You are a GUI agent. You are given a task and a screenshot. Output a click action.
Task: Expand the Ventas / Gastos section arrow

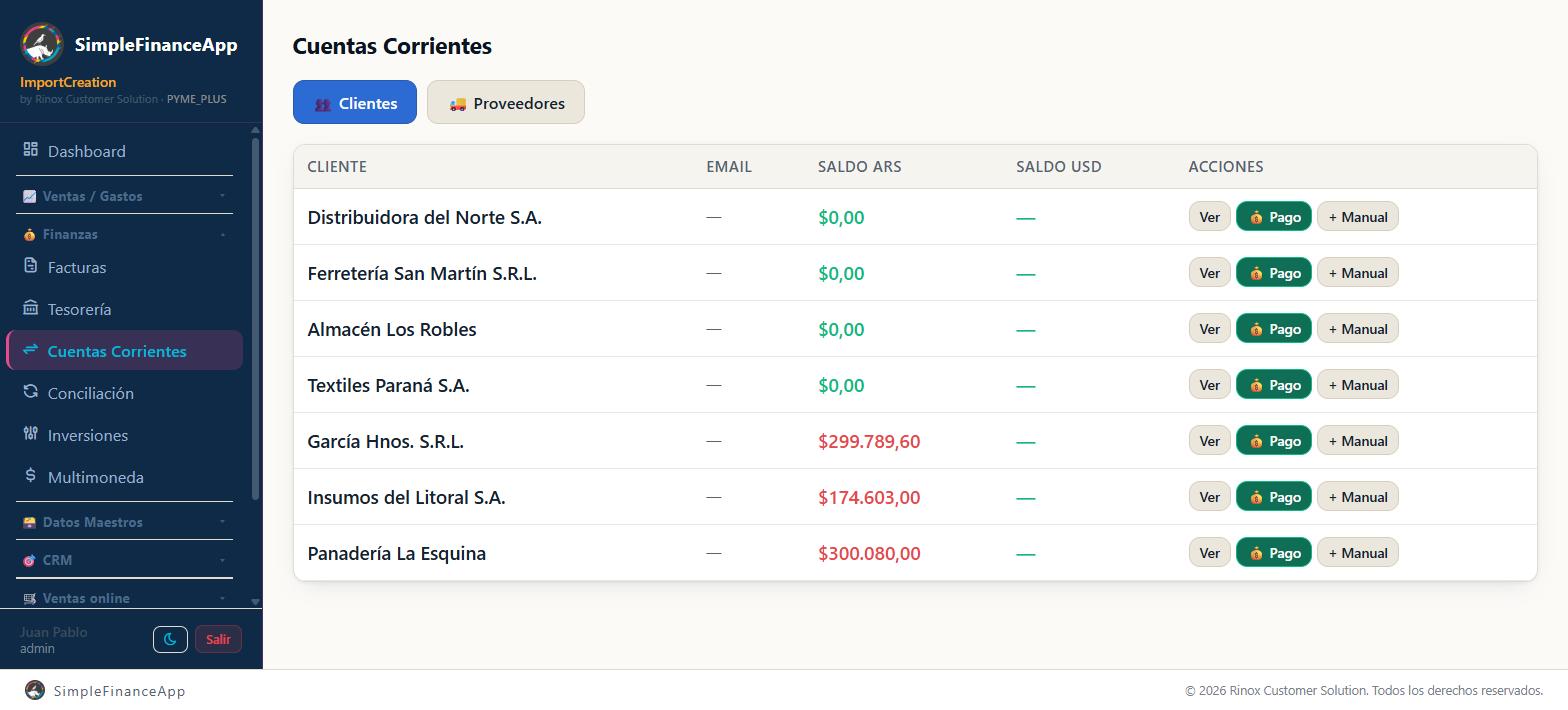[222, 196]
